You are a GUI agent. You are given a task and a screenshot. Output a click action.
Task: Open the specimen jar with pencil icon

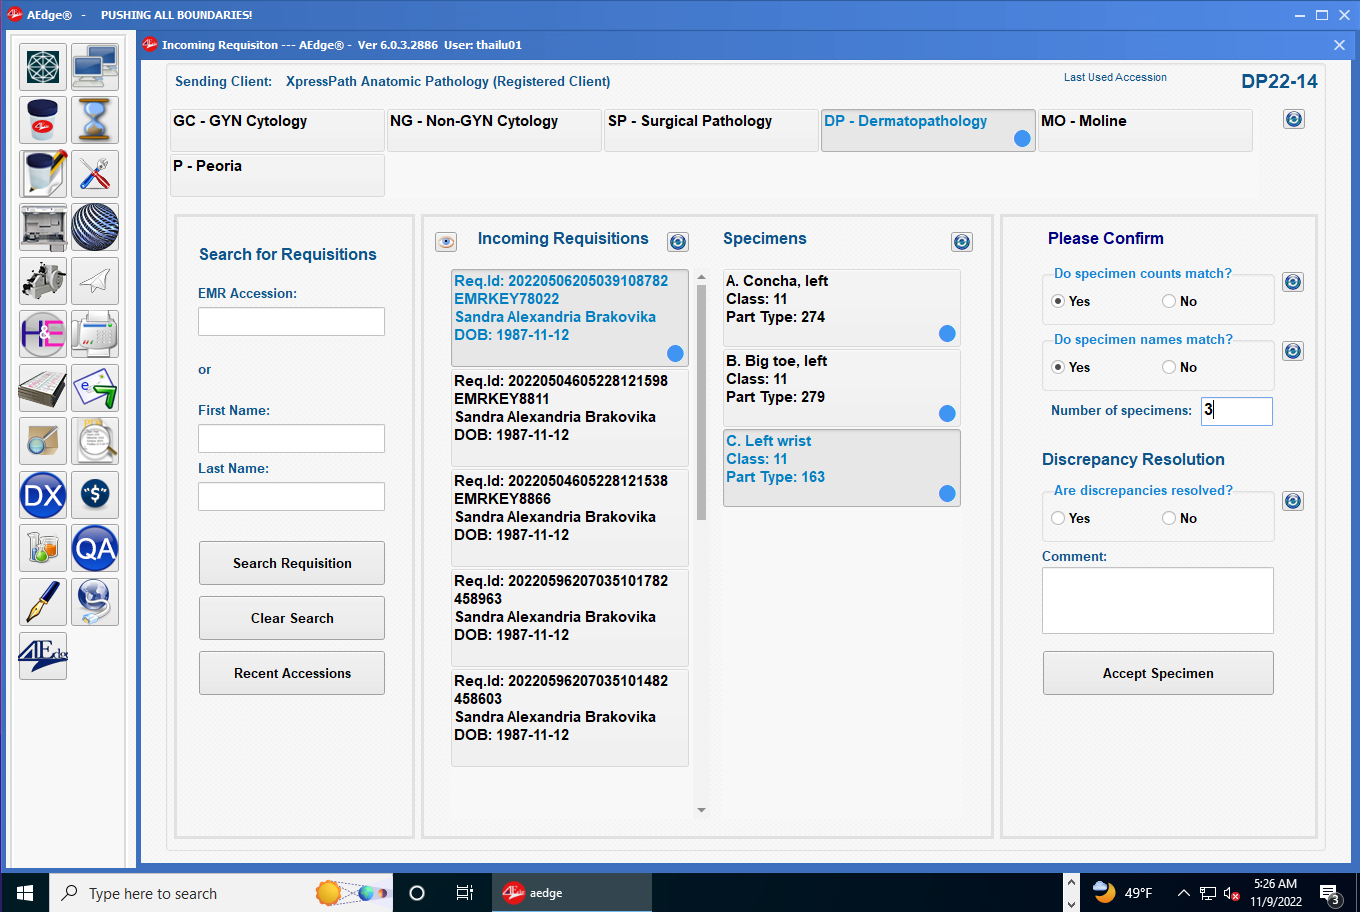(x=43, y=174)
